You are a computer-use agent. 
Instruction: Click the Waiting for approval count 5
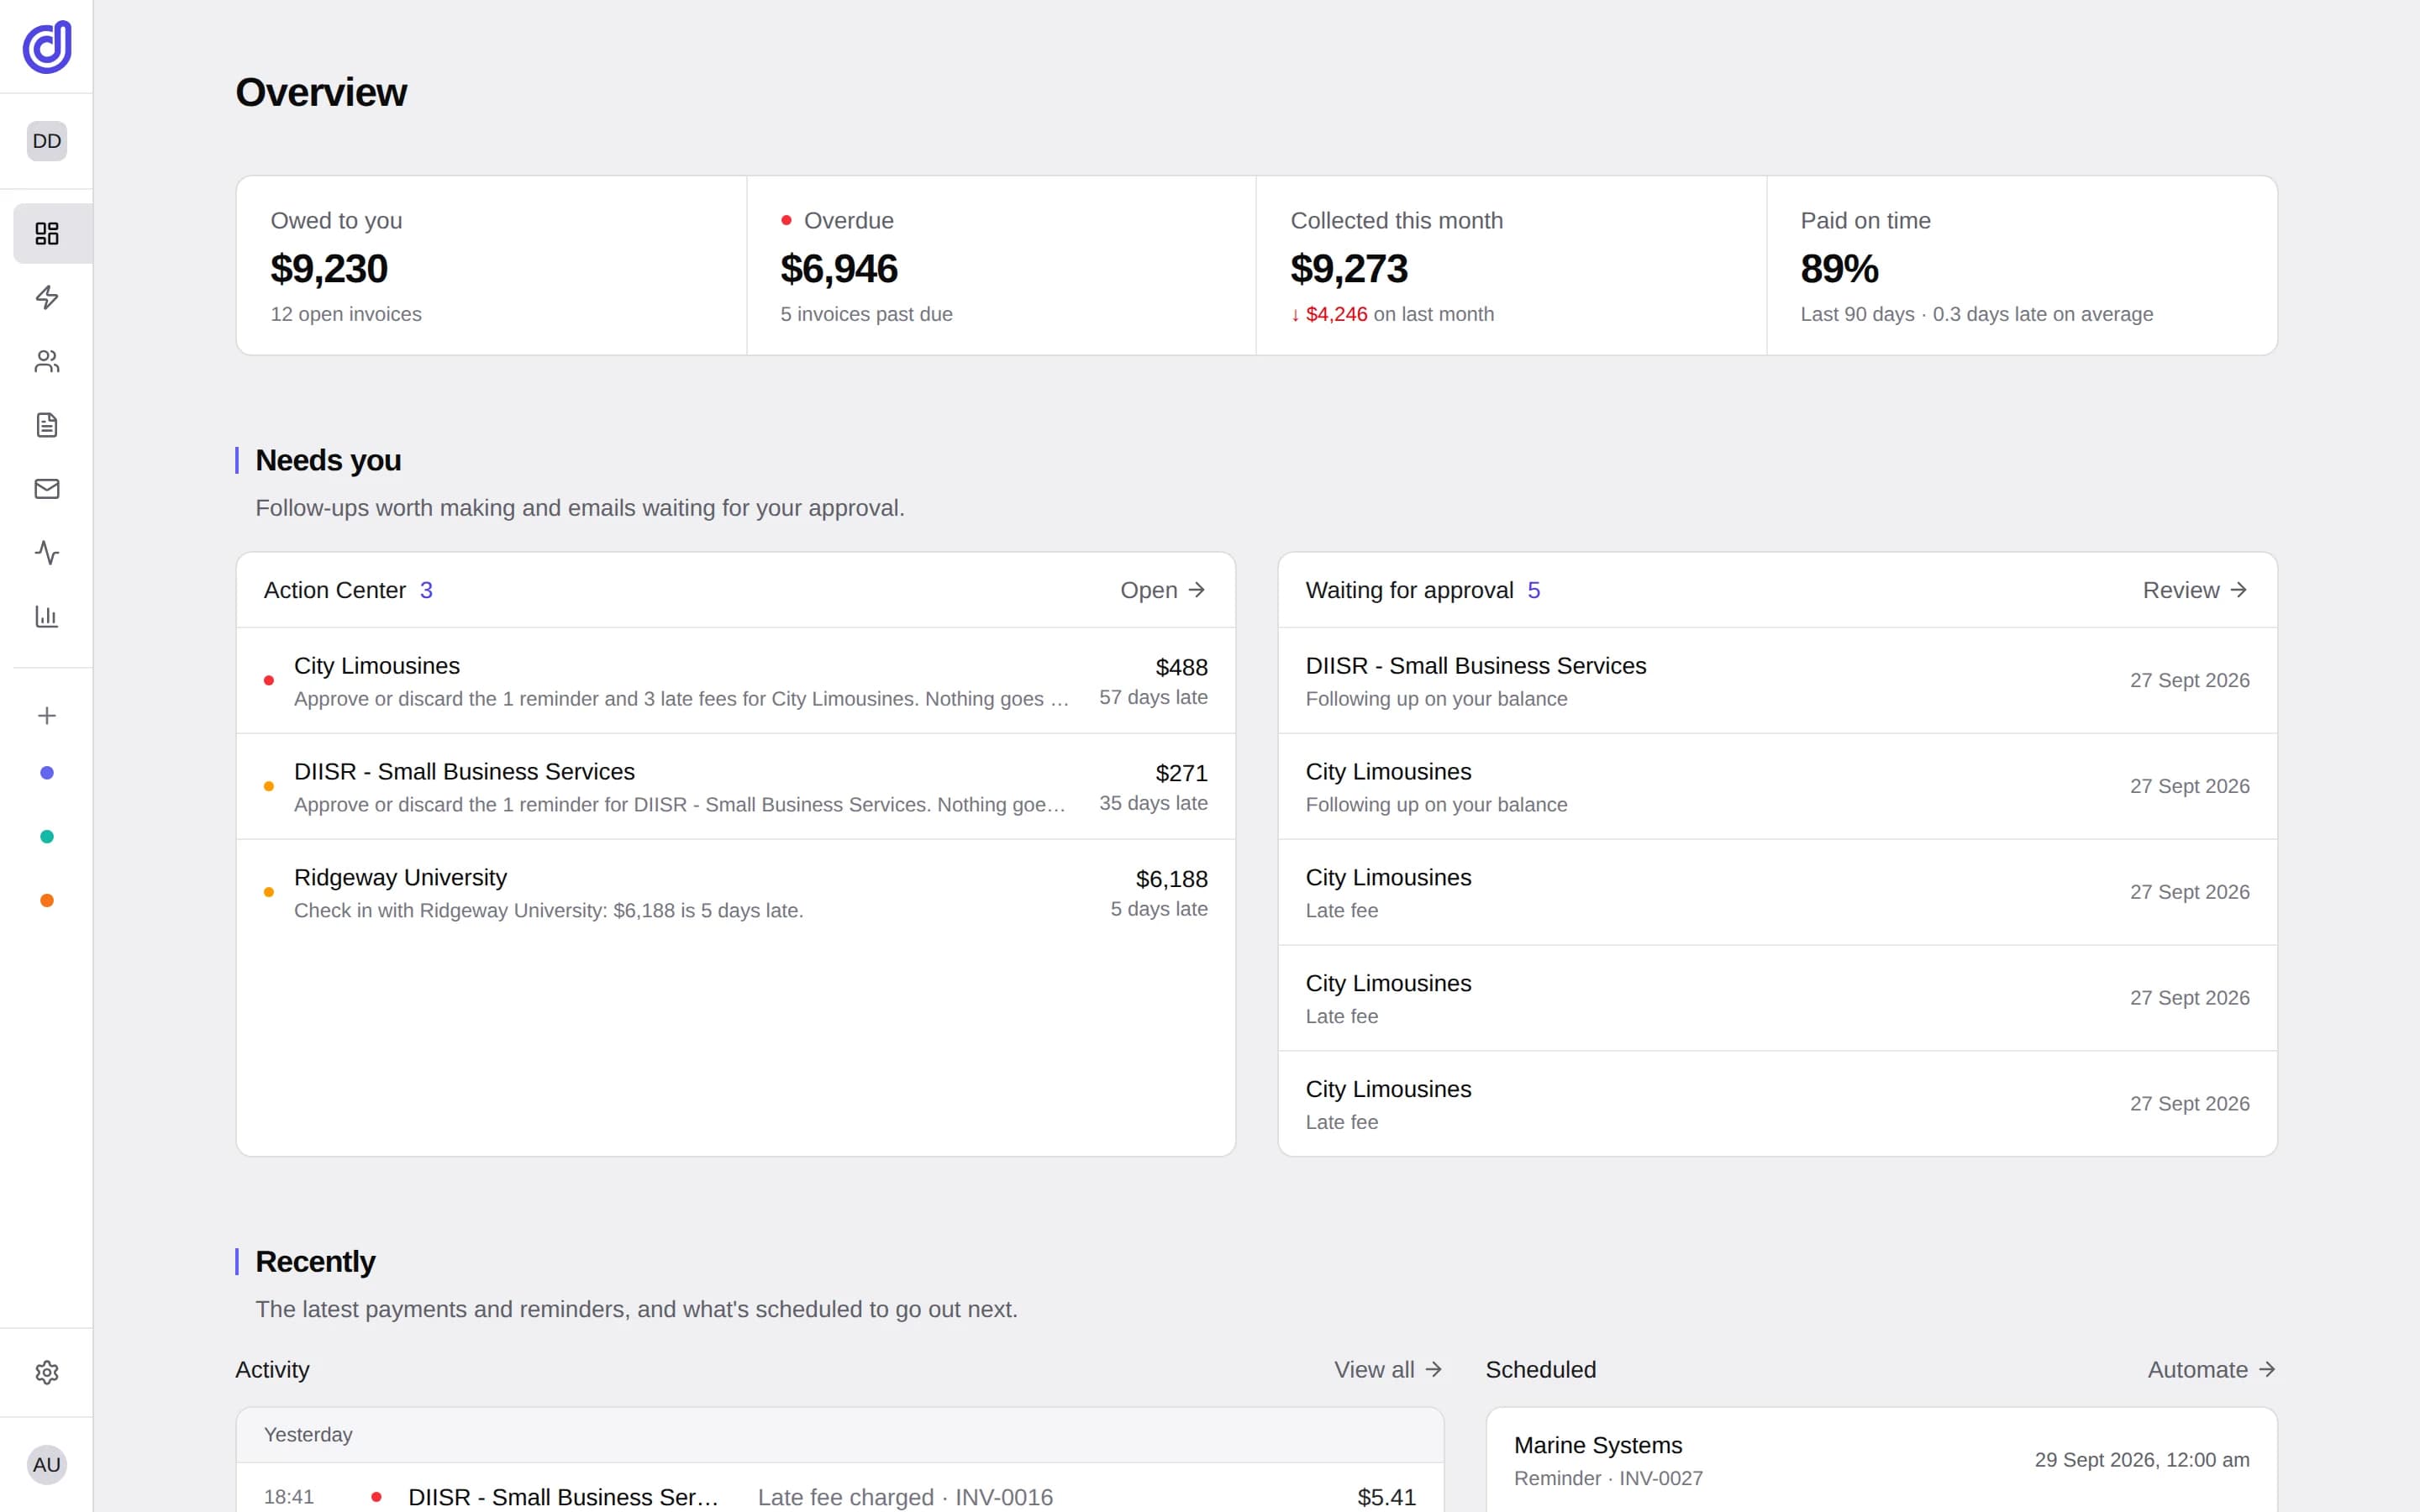(1534, 590)
